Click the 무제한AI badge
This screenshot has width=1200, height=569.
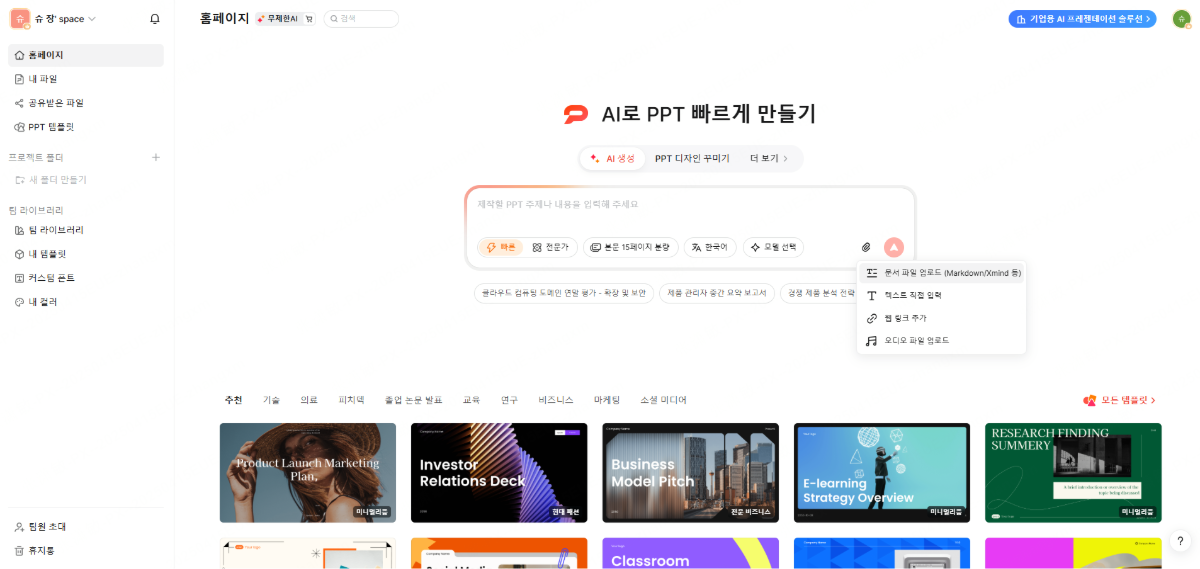click(x=277, y=18)
